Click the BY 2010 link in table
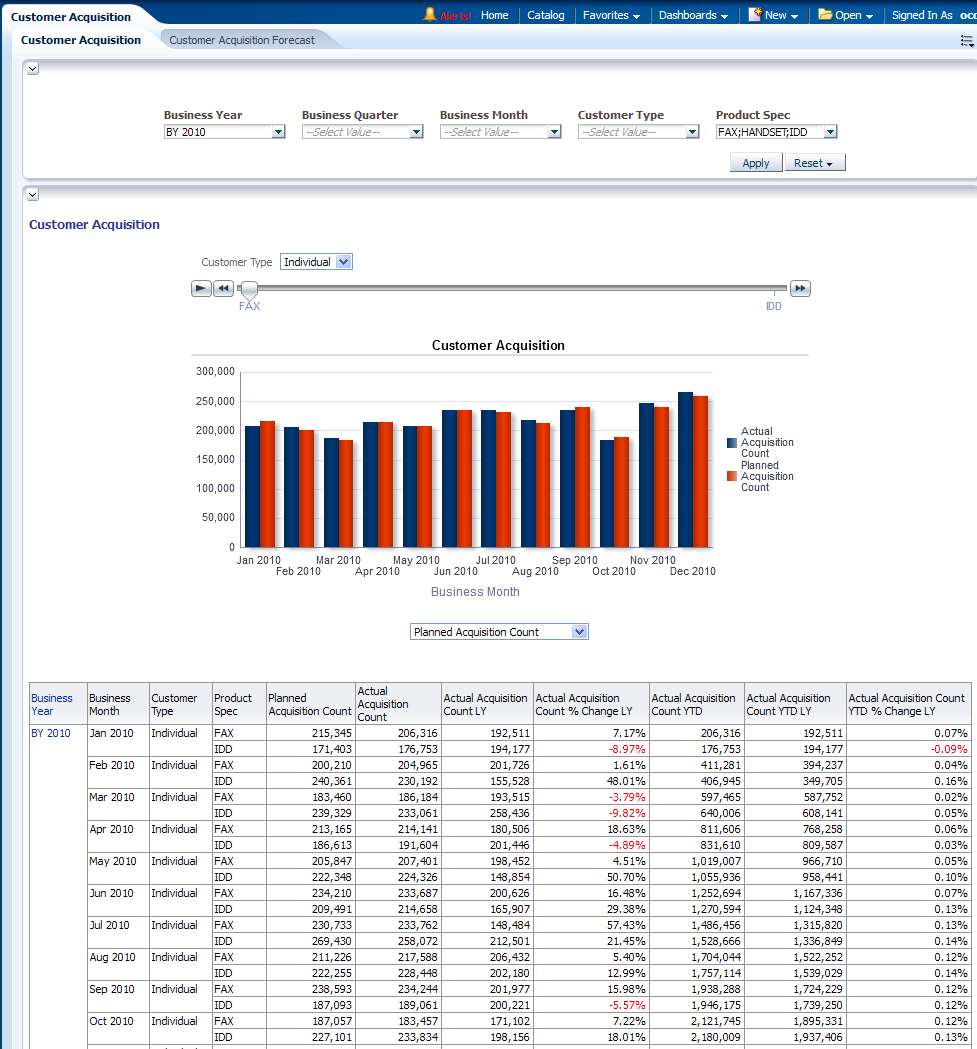The image size is (977, 1049). pos(50,733)
